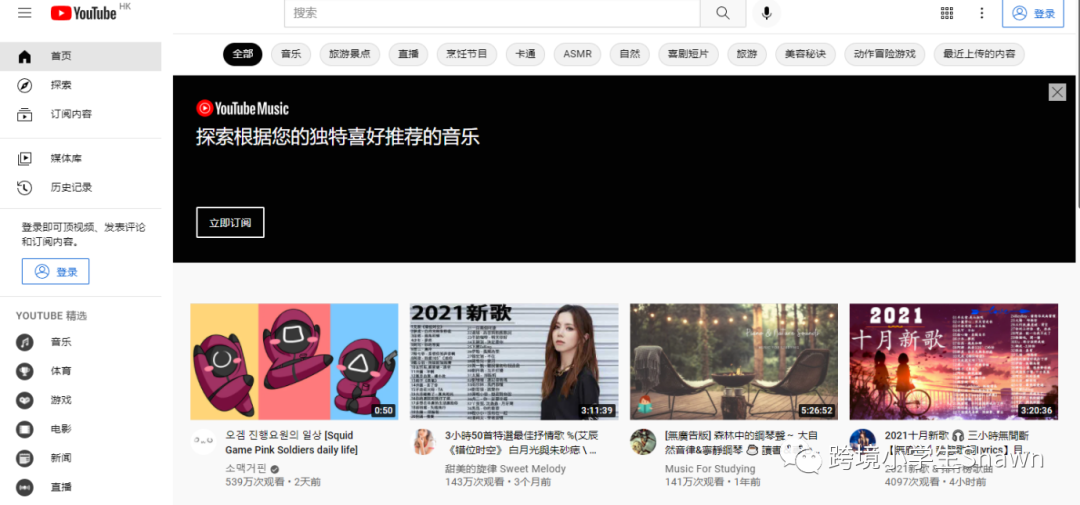The image size is (1080, 505).
Task: Select the 美容秘诀 filter chip
Action: [805, 54]
